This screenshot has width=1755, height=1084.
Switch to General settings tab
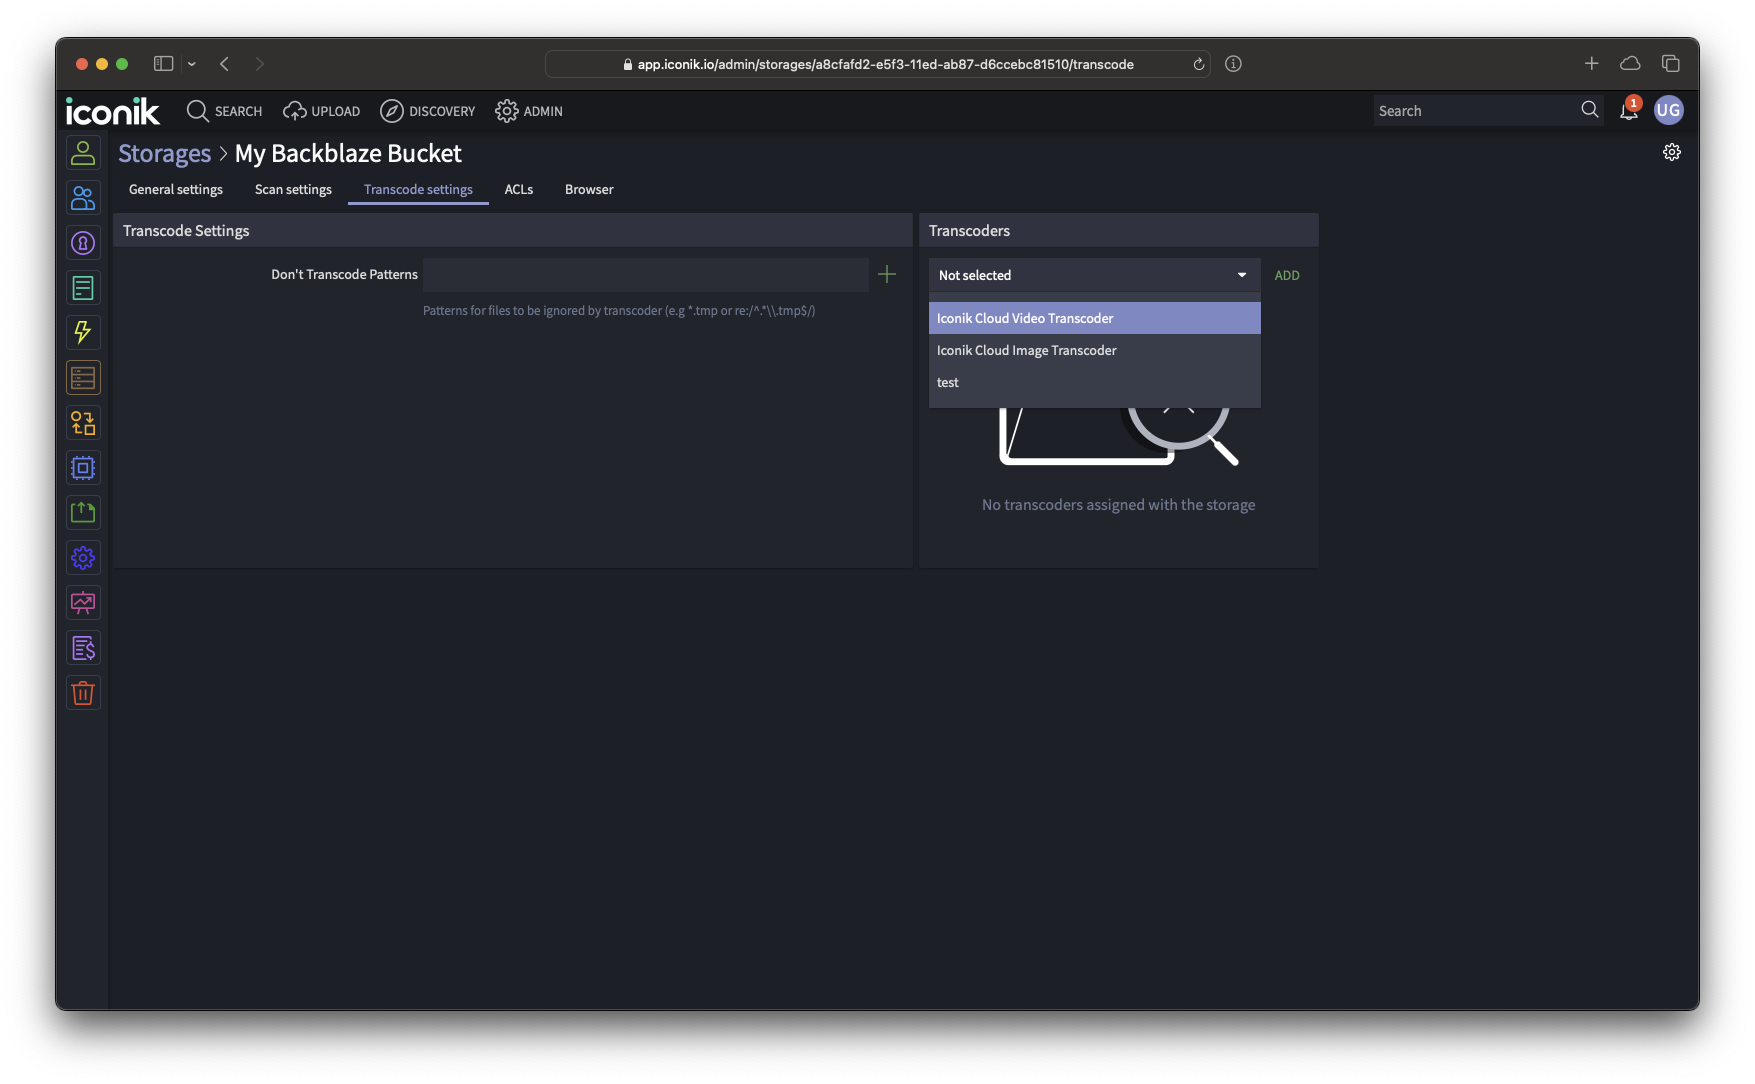176,189
